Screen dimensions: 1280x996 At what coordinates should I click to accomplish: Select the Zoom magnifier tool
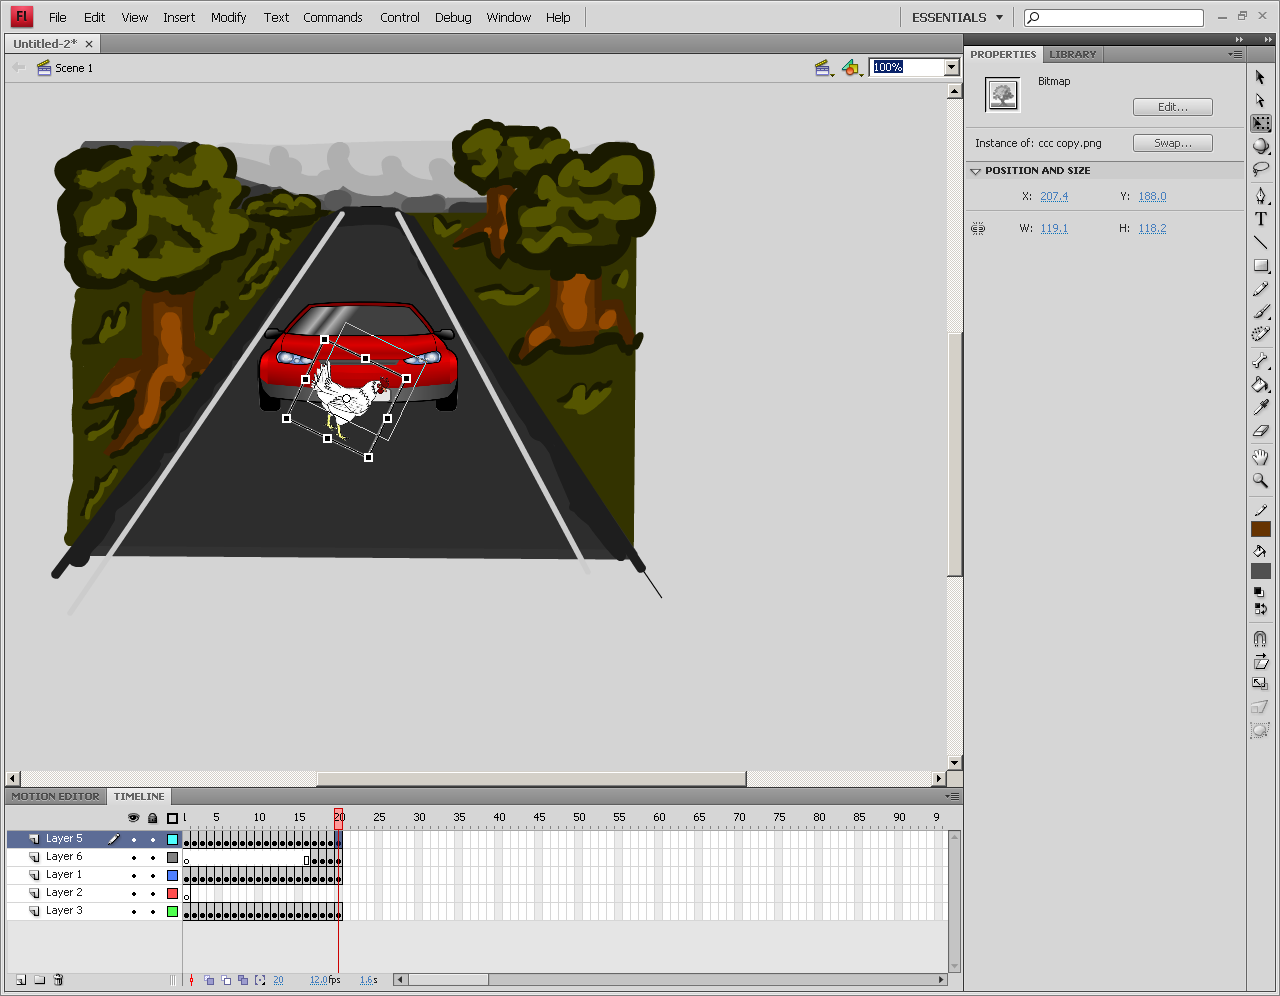[1261, 481]
